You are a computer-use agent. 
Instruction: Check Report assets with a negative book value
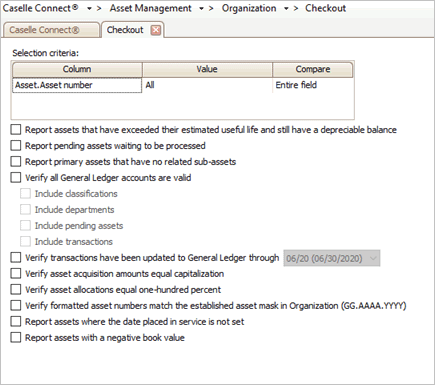pos(16,338)
